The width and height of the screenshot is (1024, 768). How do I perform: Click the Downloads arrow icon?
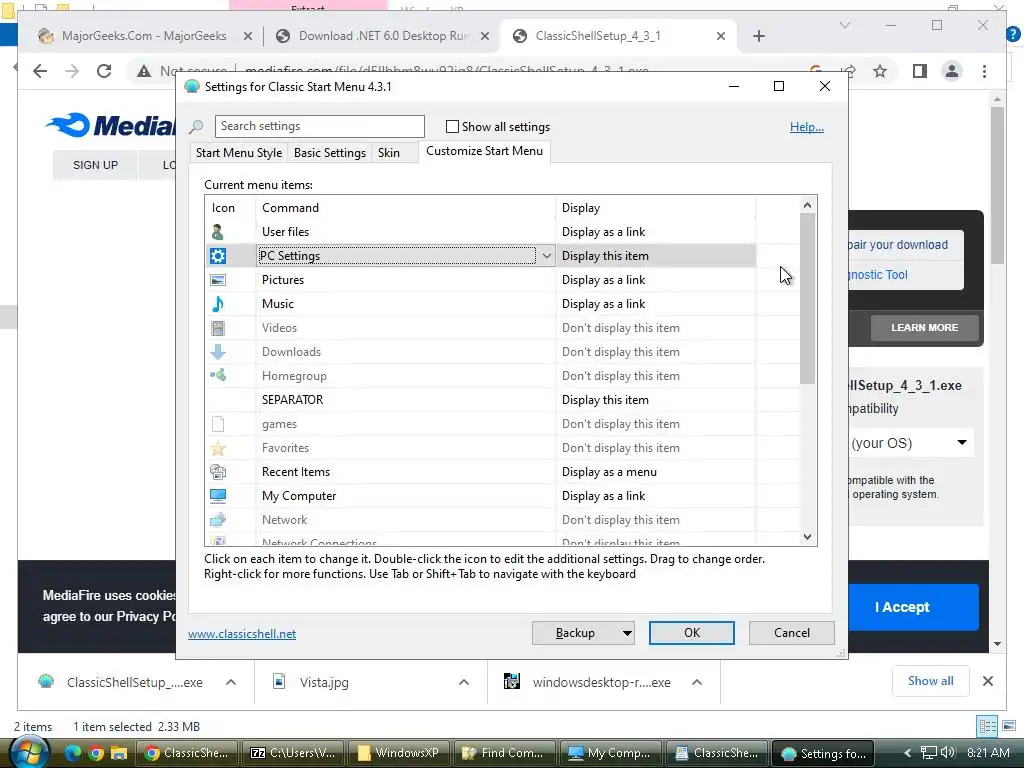[217, 352]
